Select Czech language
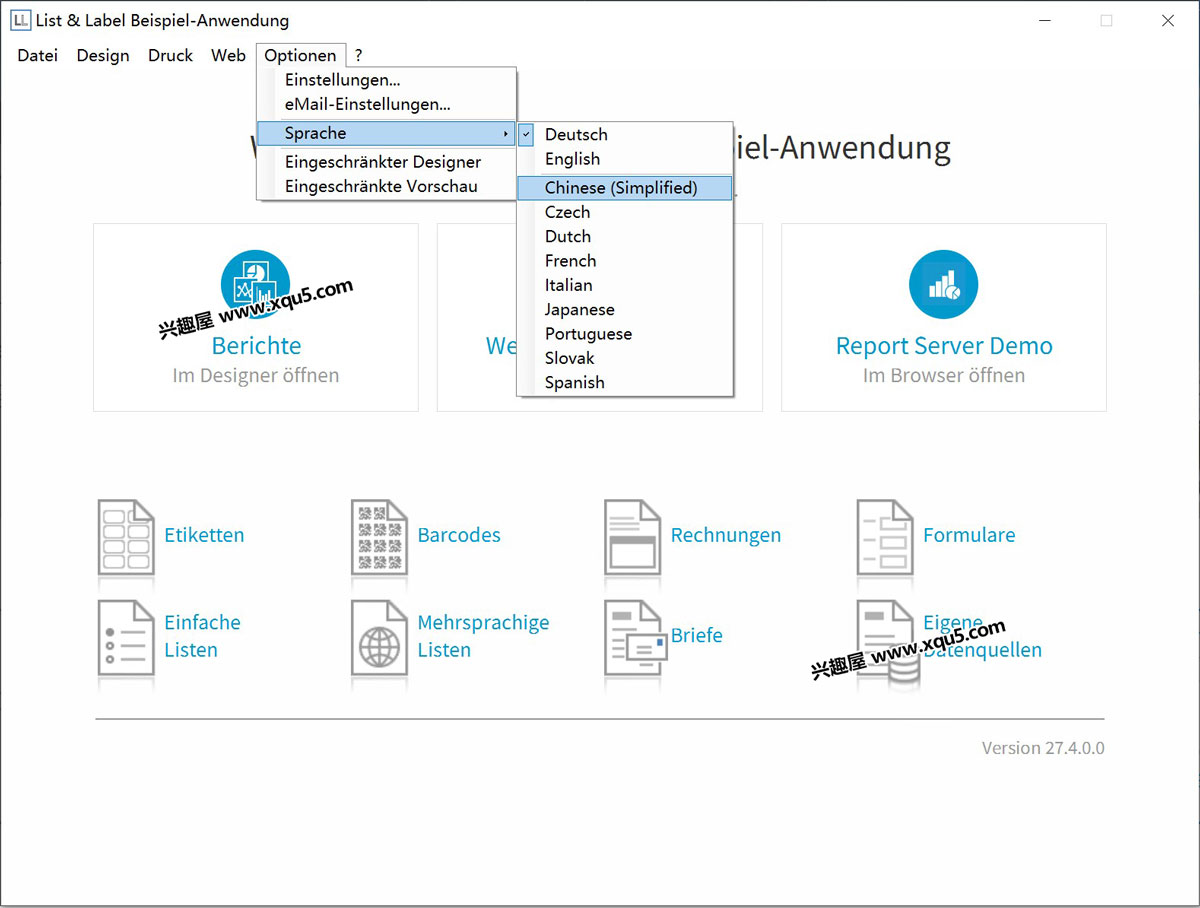 tap(625, 212)
